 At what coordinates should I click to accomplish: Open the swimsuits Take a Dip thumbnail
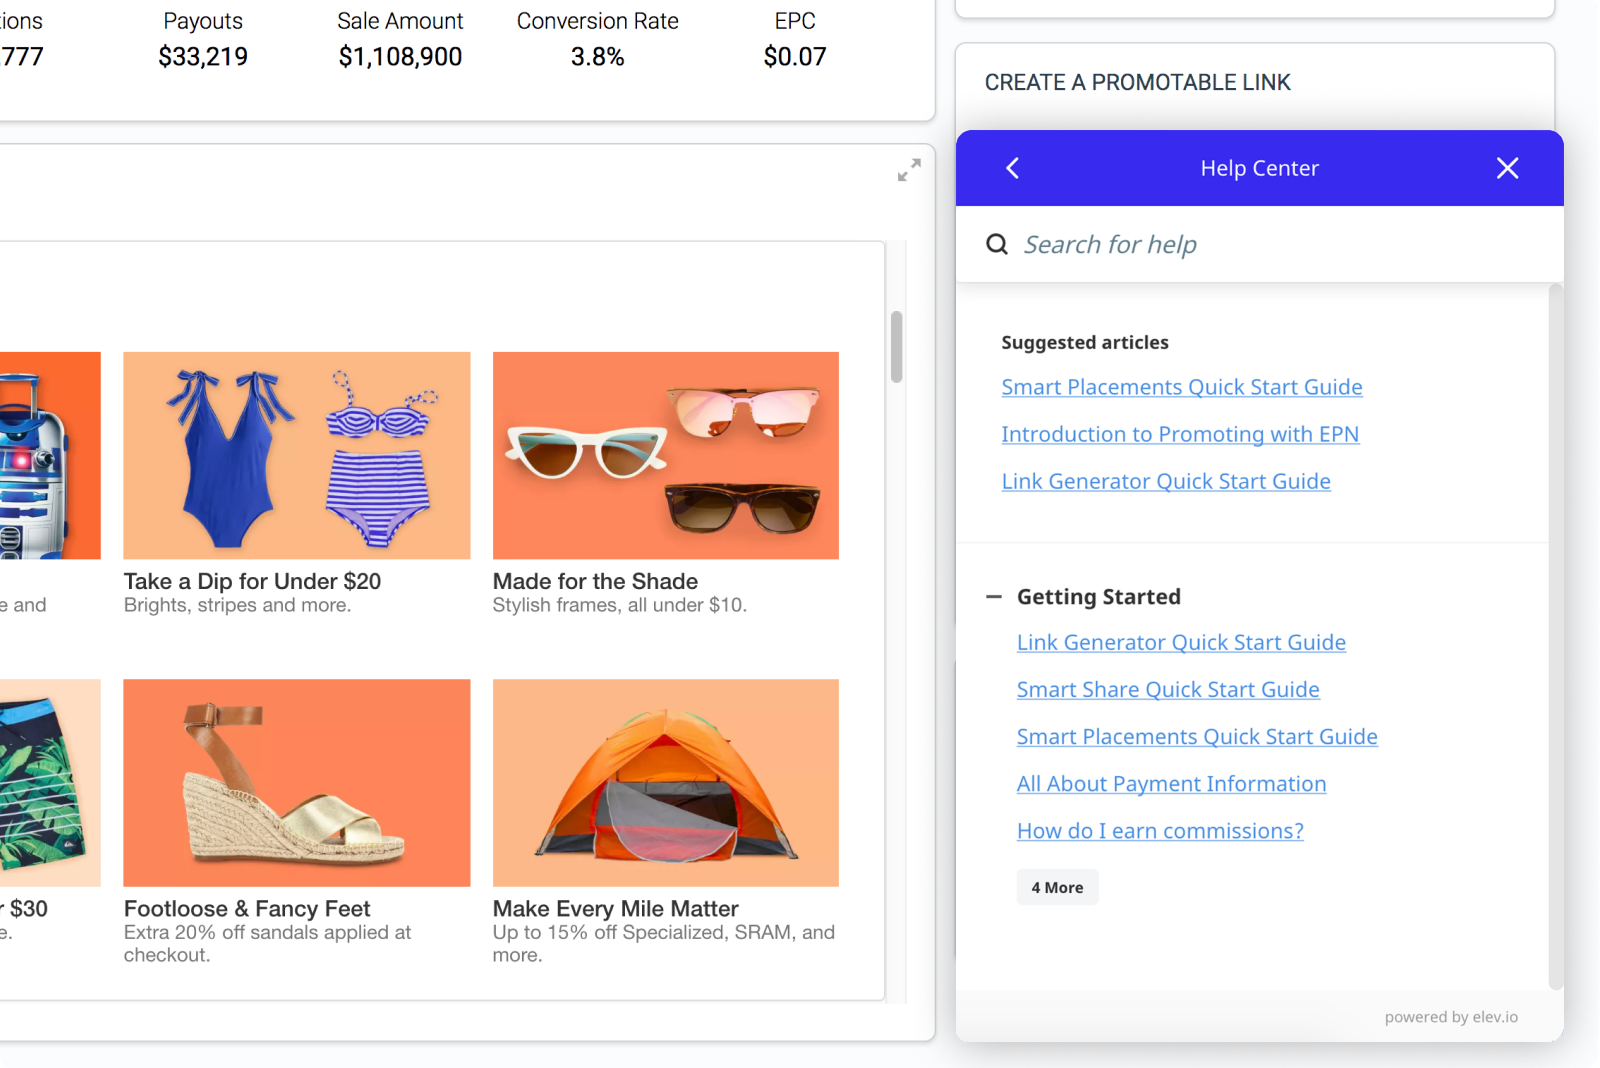[x=297, y=455]
